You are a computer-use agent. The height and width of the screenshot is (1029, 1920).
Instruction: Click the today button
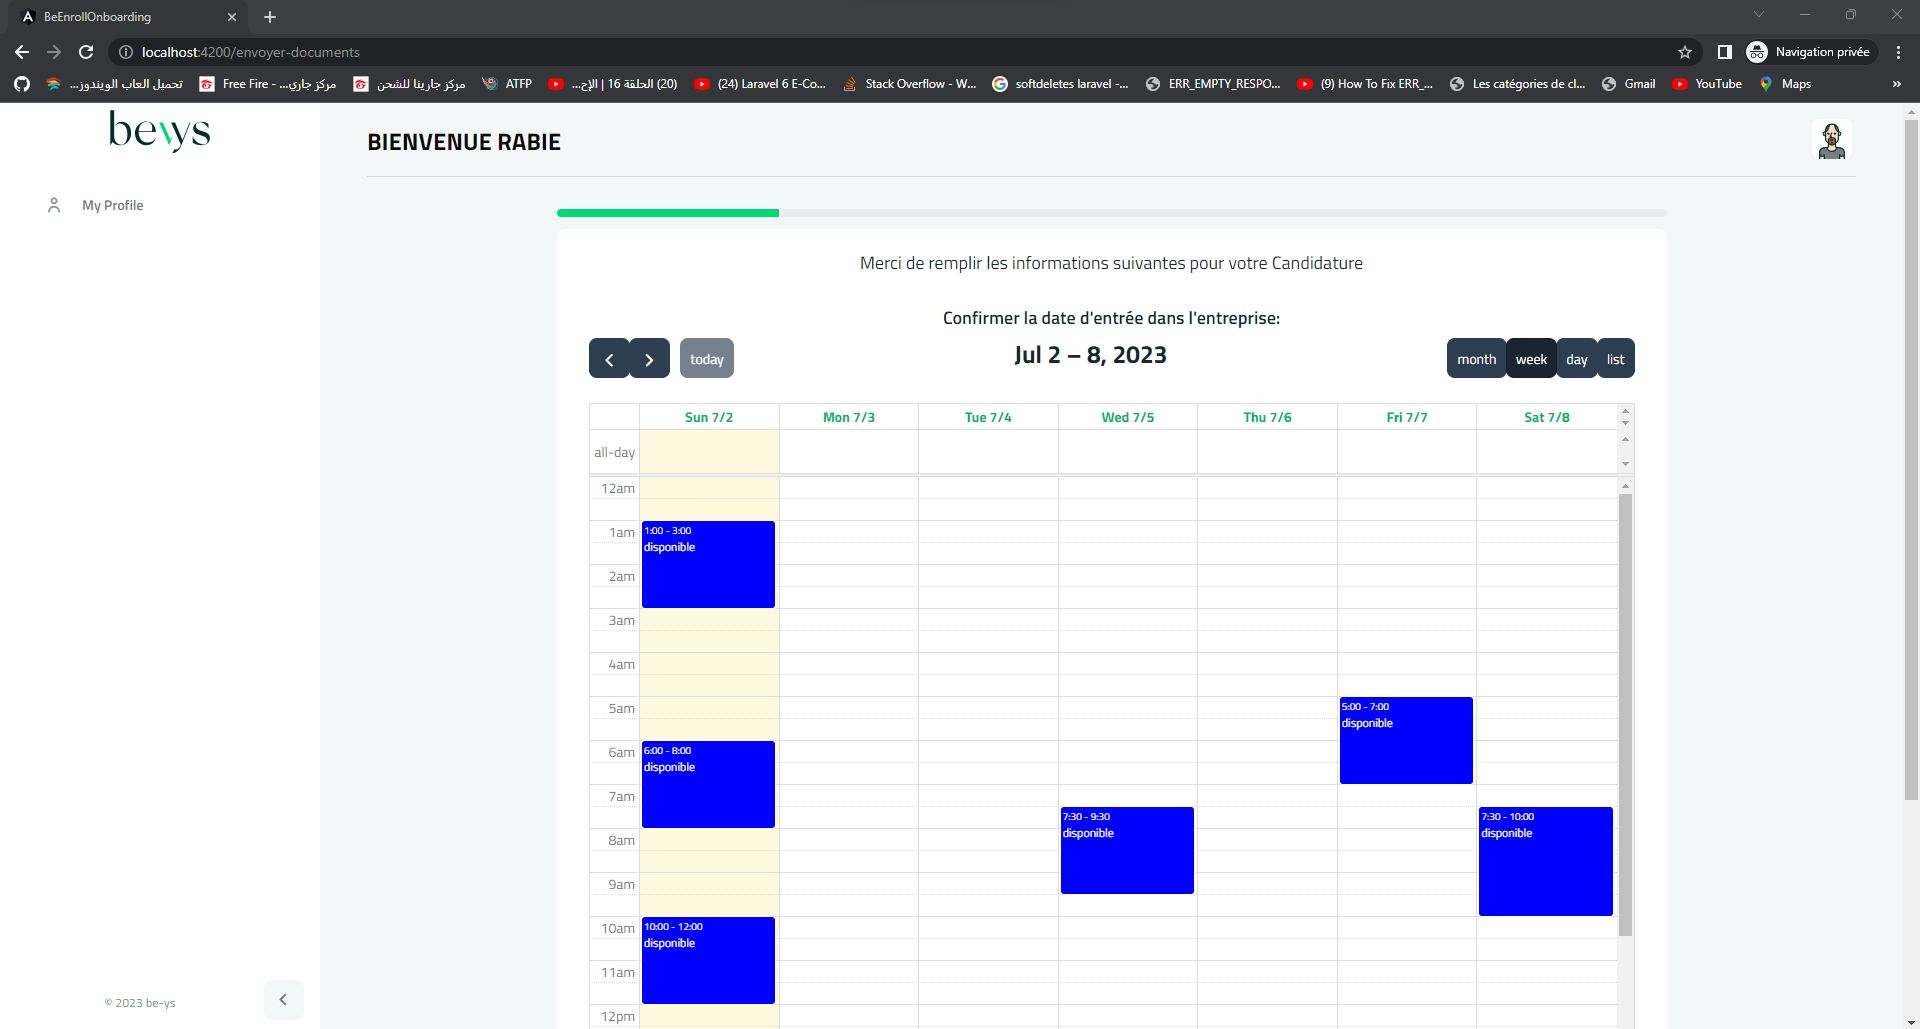[x=706, y=358]
